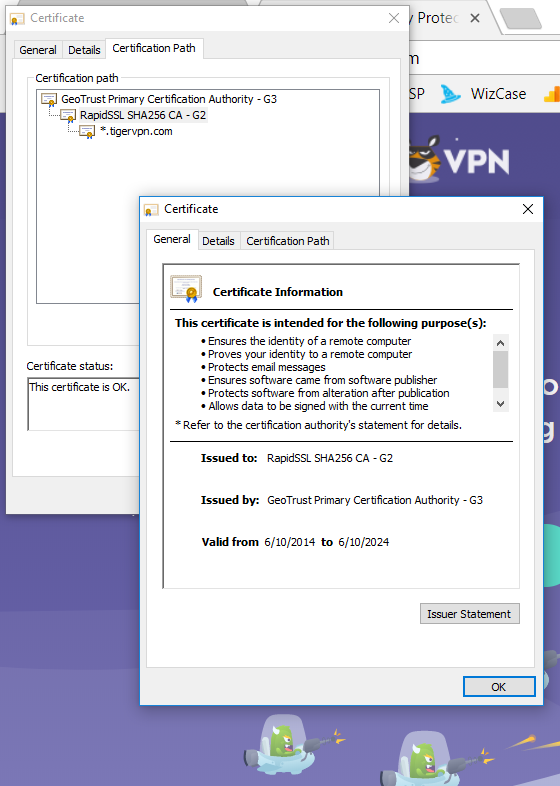The width and height of the screenshot is (560, 786).
Task: Open new tab button in browser
Action: pos(521,19)
